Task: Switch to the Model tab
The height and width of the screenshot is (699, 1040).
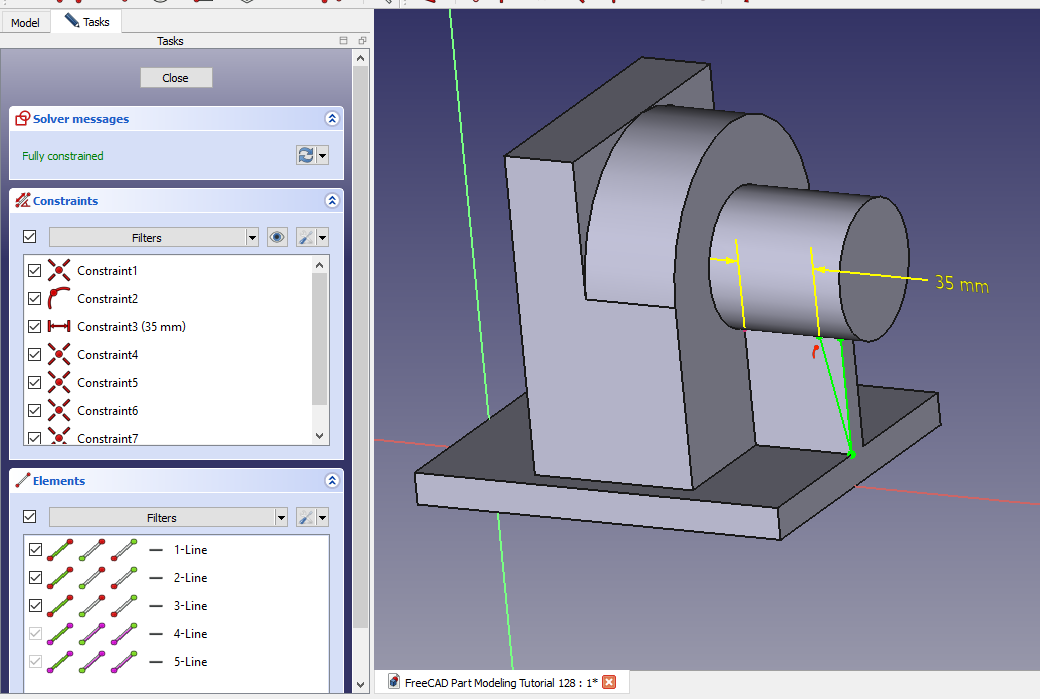Action: click(25, 22)
